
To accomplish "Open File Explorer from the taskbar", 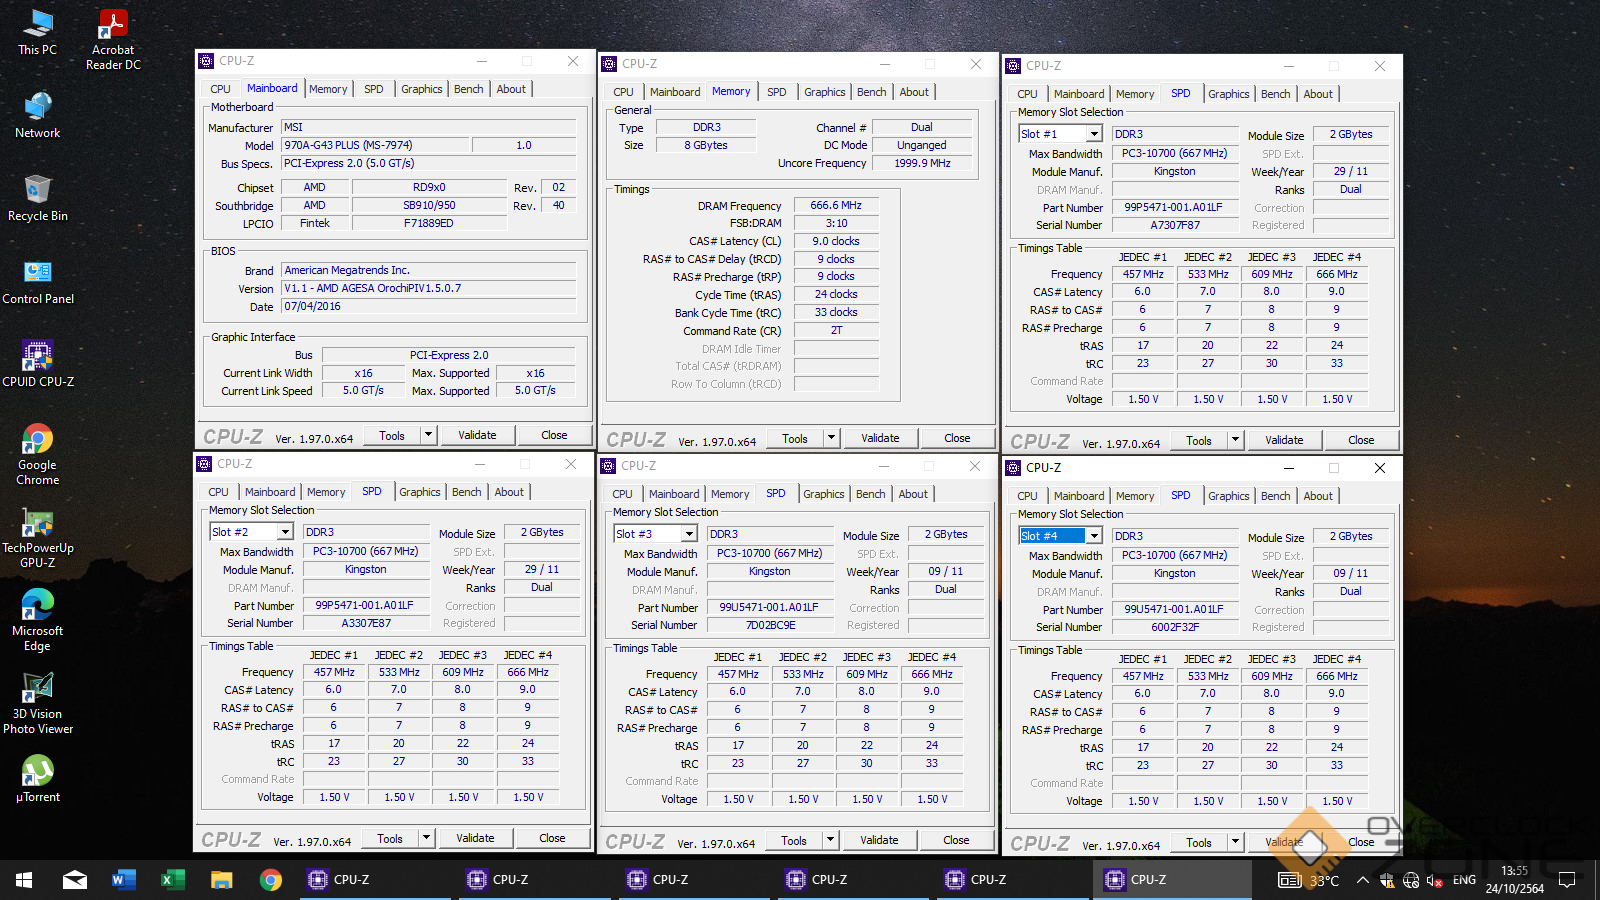I will pos(221,880).
